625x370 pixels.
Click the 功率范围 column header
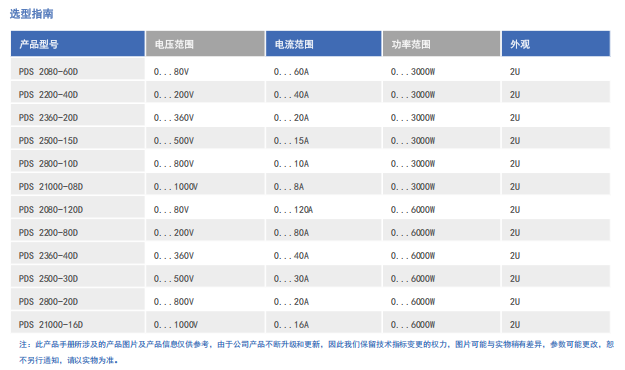(441, 43)
